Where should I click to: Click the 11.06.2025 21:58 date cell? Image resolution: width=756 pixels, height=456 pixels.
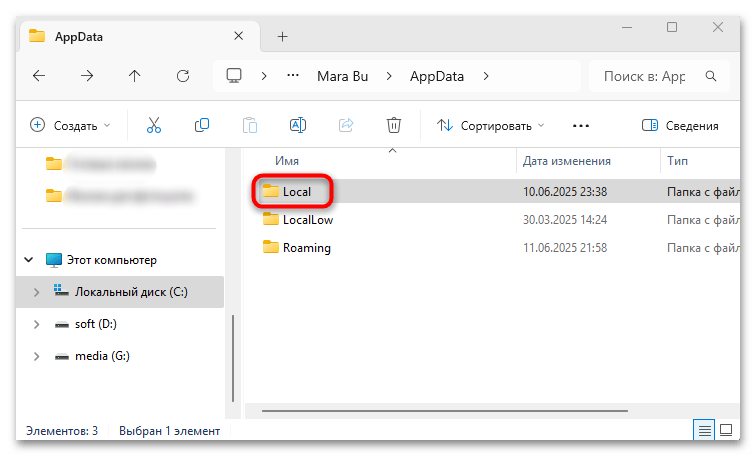565,248
